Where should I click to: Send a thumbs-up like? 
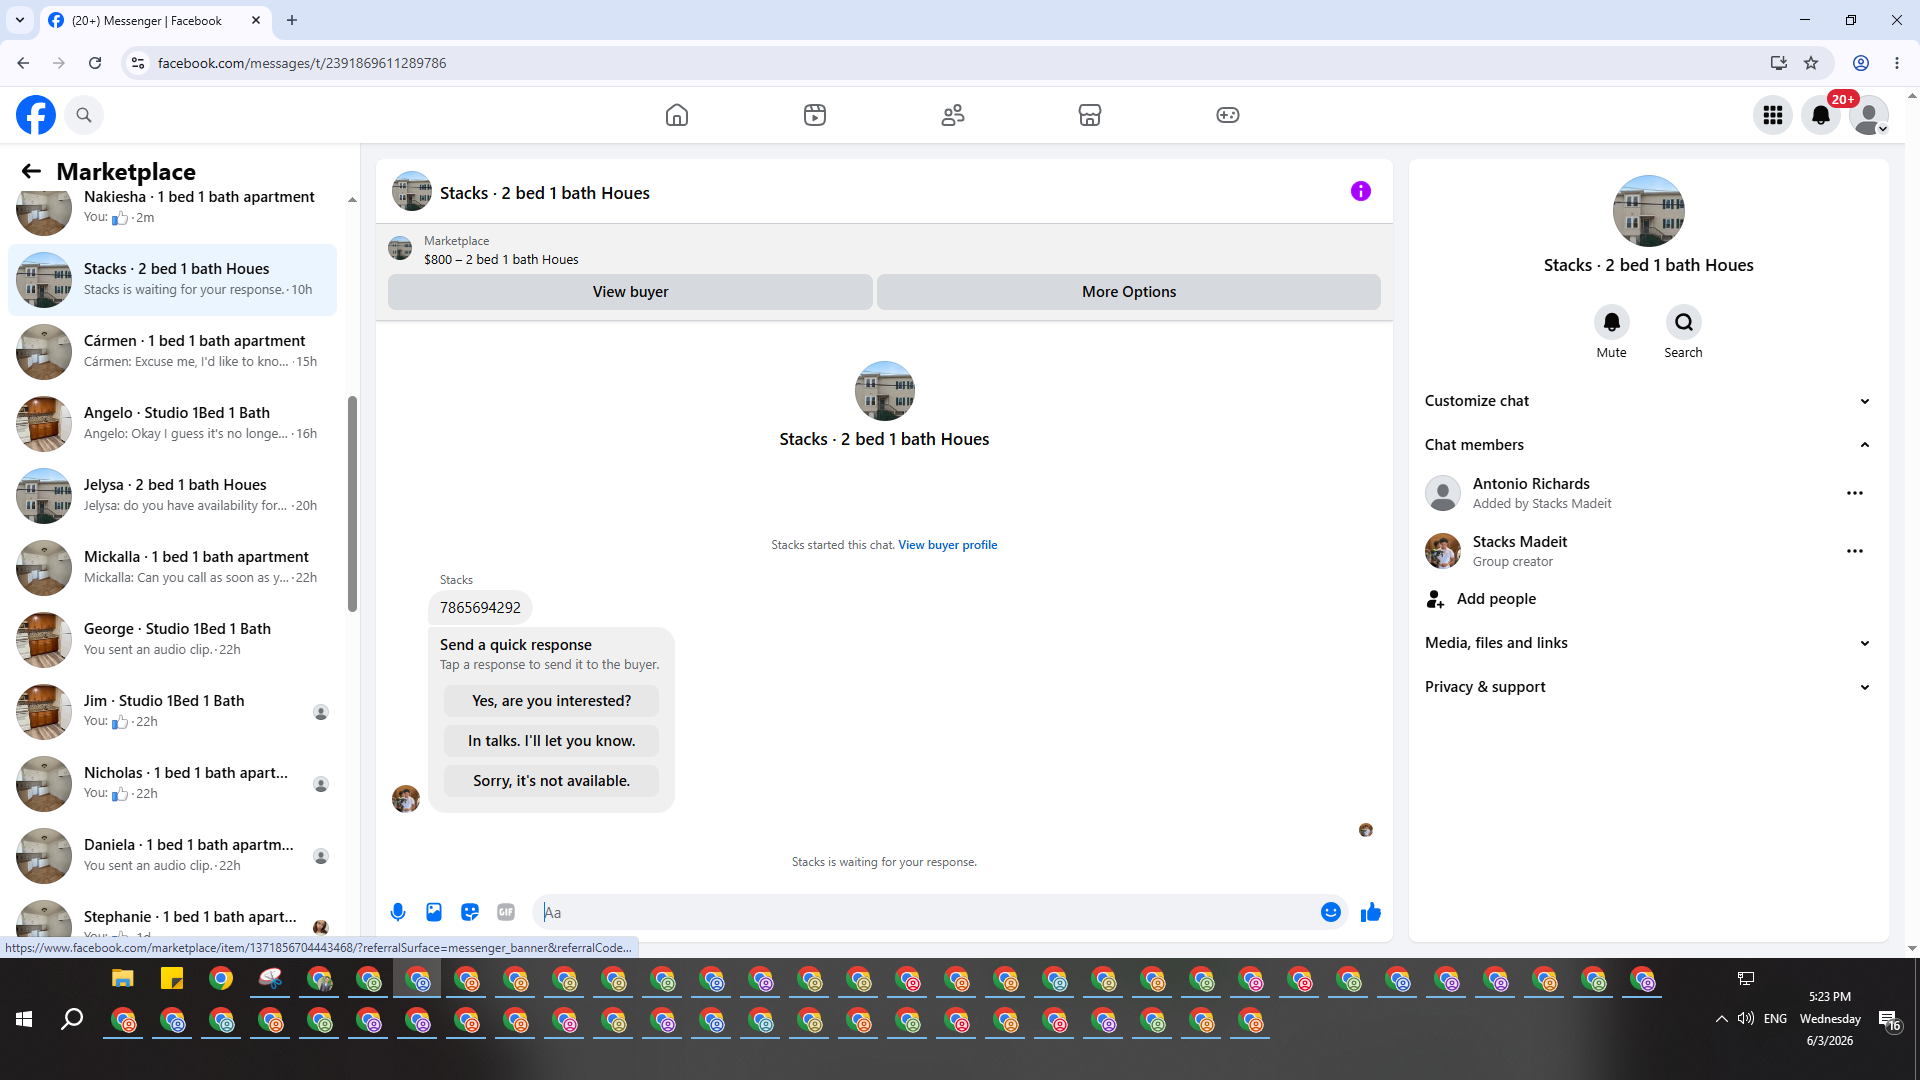[1371, 912]
